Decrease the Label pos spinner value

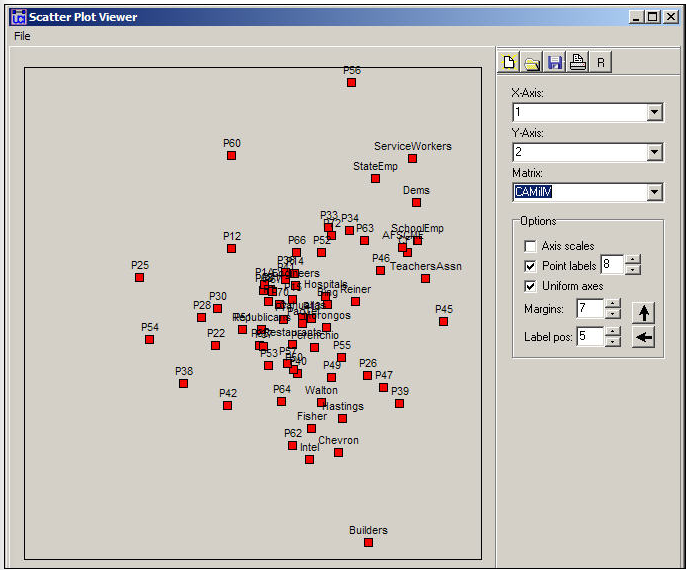(613, 342)
